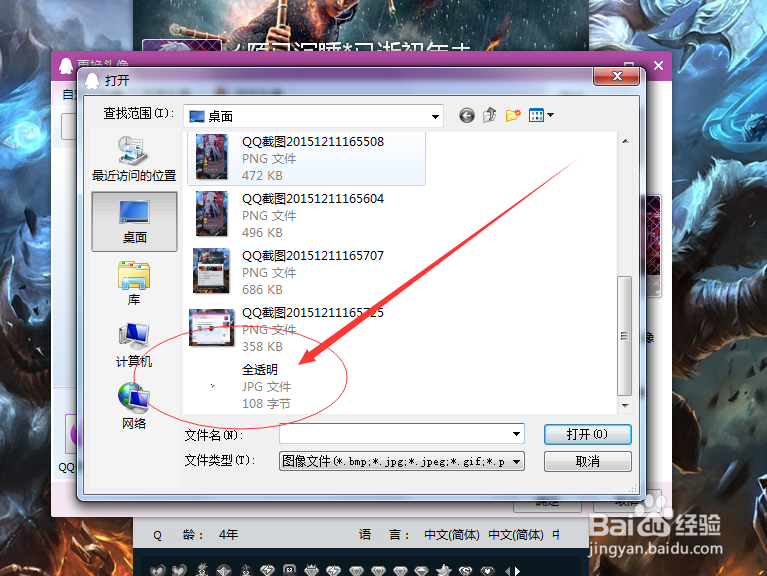Viewport: 767px width, 576px height.
Task: Select thumbnail of QQ截图20151211165725
Action: 212,327
